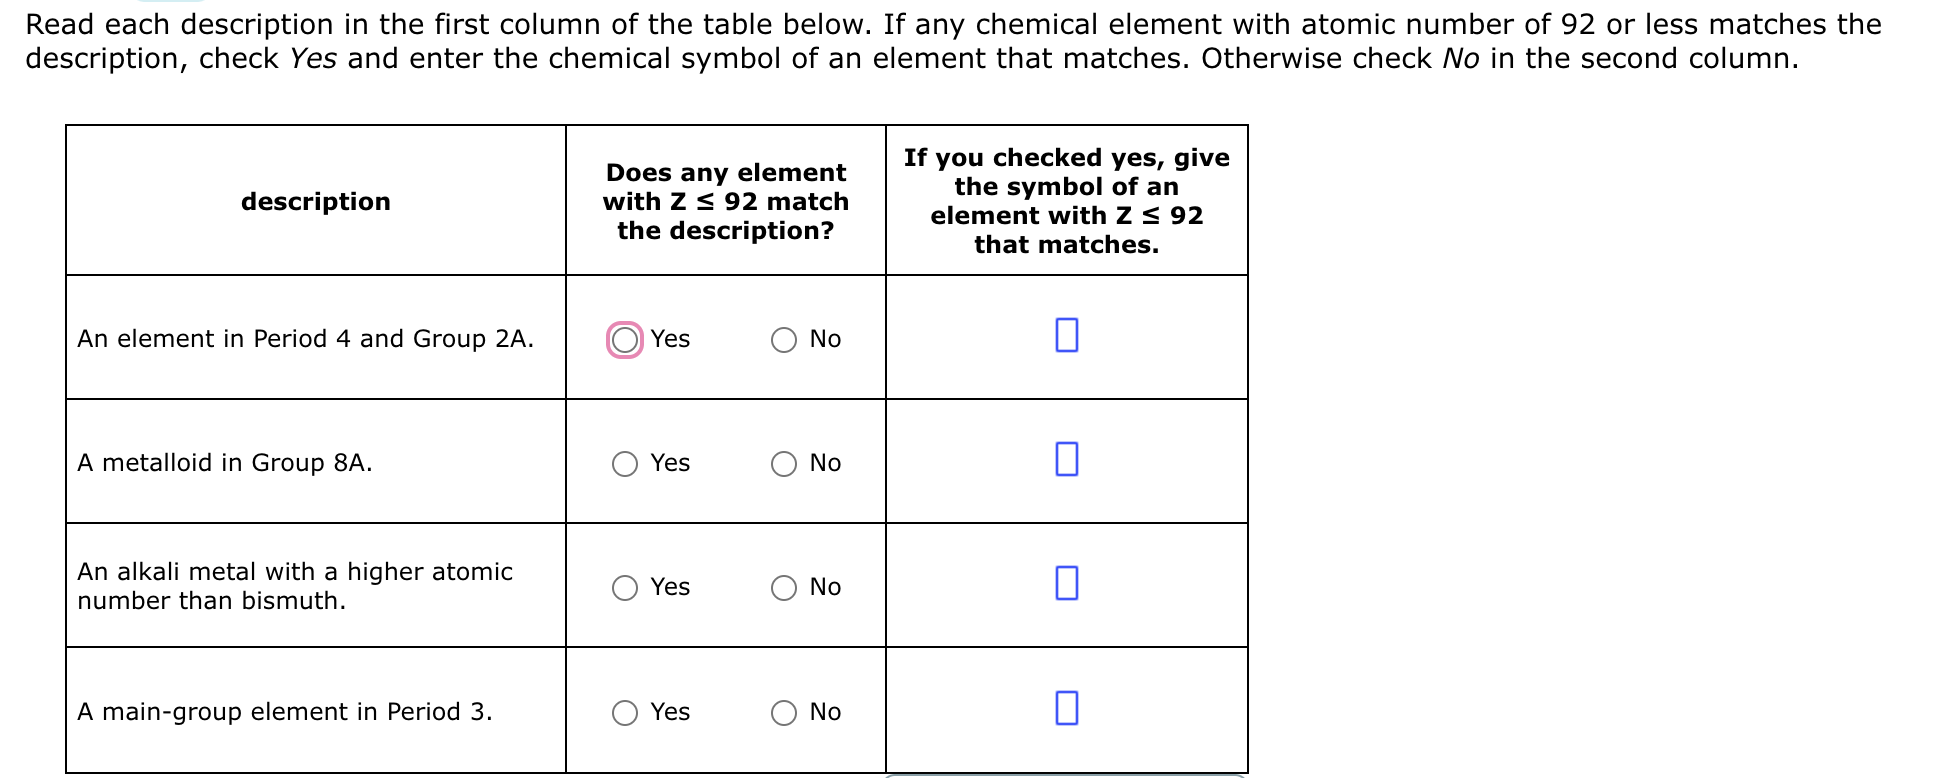1958x778 pixels.
Task: Click the 'If you checked yes' header cell
Action: (x=1065, y=201)
